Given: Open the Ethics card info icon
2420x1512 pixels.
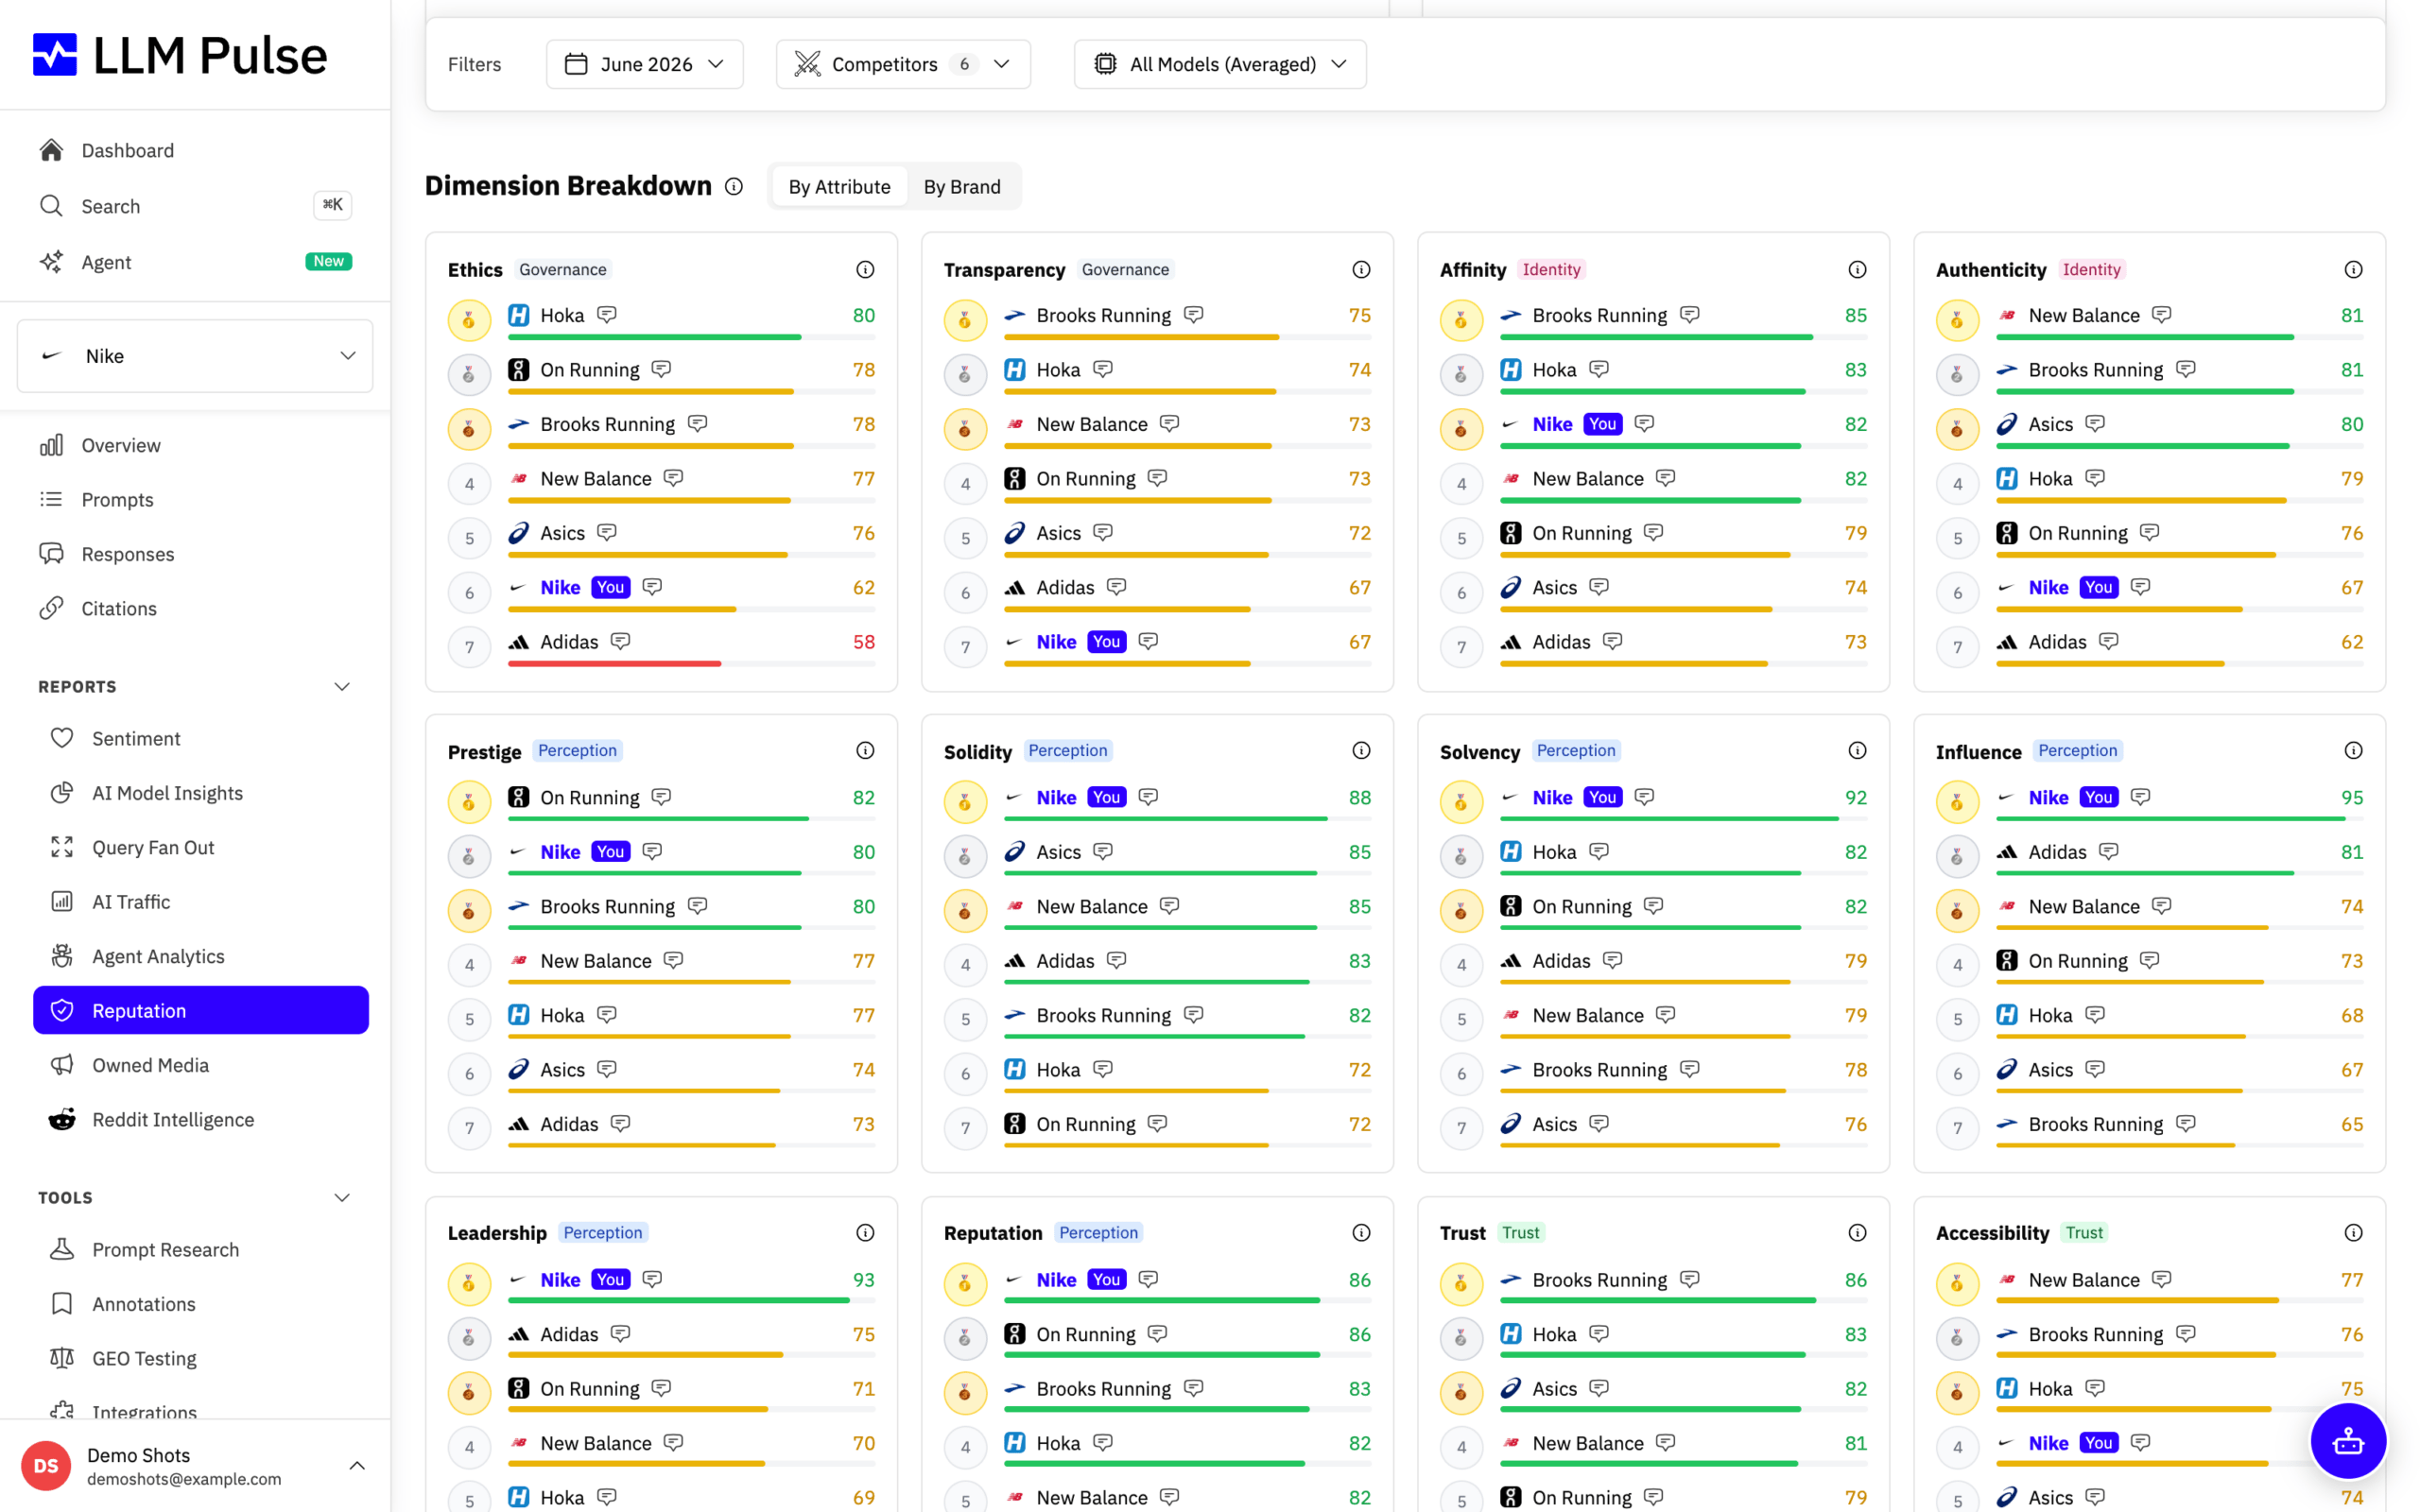Looking at the screenshot, I should pos(865,270).
